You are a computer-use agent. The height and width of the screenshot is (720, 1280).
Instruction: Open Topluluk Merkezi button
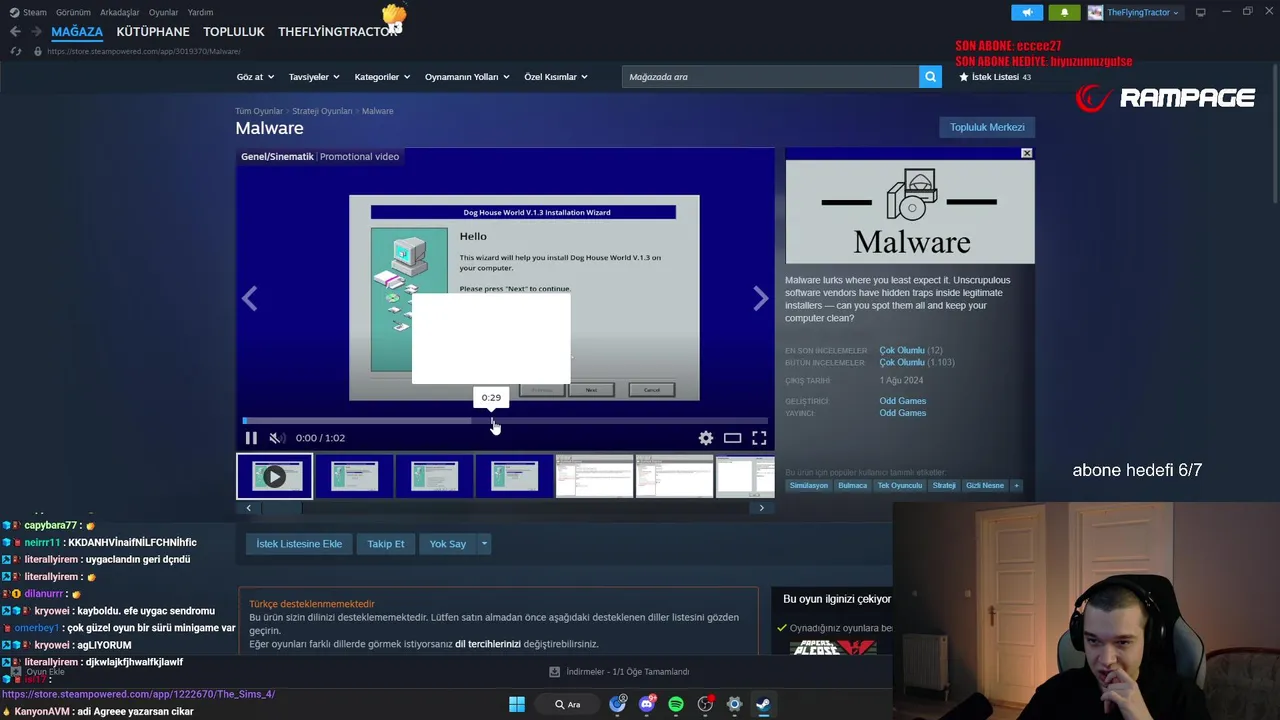click(987, 127)
